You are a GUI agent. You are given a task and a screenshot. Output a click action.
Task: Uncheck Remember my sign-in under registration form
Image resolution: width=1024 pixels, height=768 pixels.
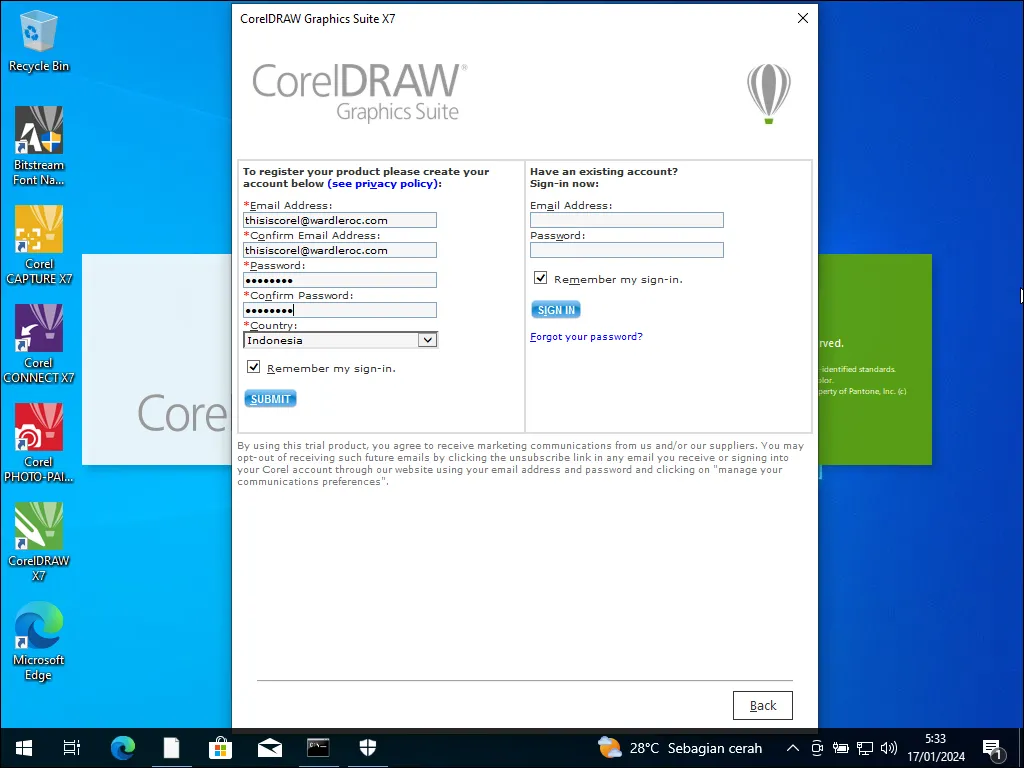(254, 368)
